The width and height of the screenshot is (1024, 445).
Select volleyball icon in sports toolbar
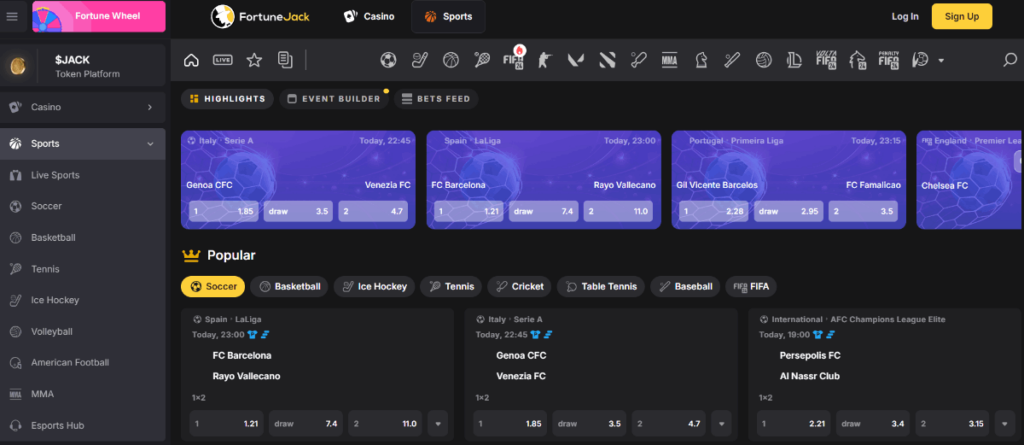click(763, 60)
